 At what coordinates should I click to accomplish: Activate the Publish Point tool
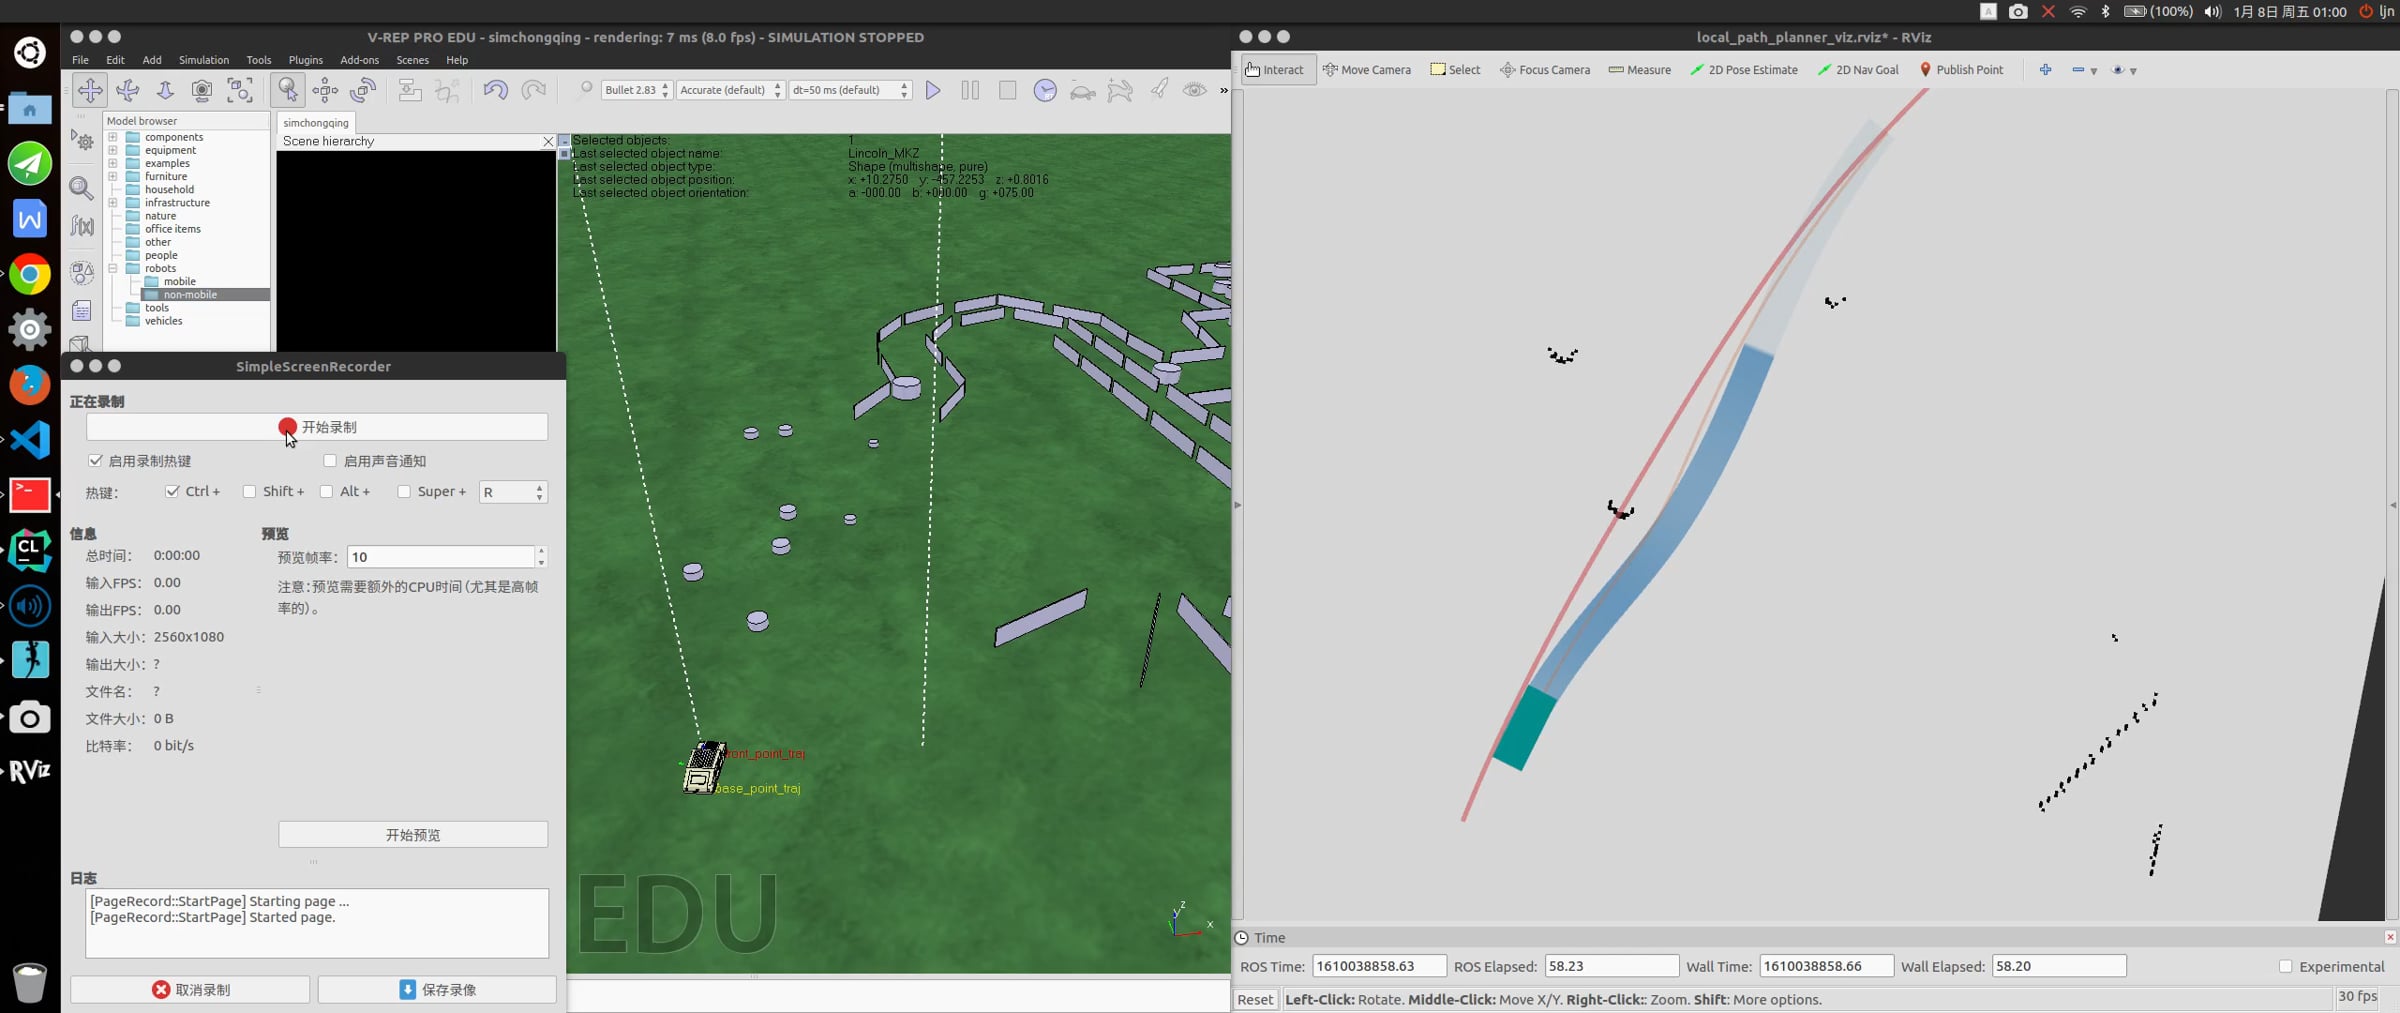pos(1961,70)
